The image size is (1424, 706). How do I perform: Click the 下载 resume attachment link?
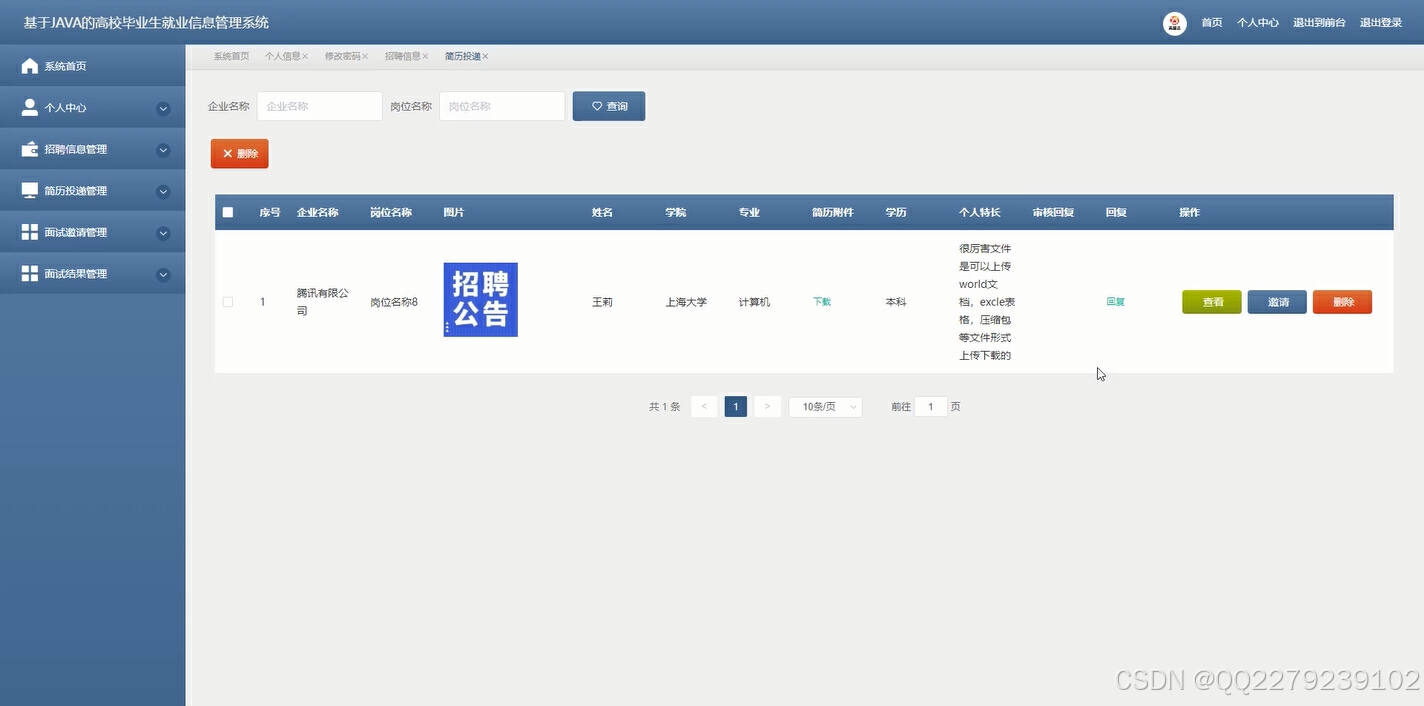tap(821, 301)
